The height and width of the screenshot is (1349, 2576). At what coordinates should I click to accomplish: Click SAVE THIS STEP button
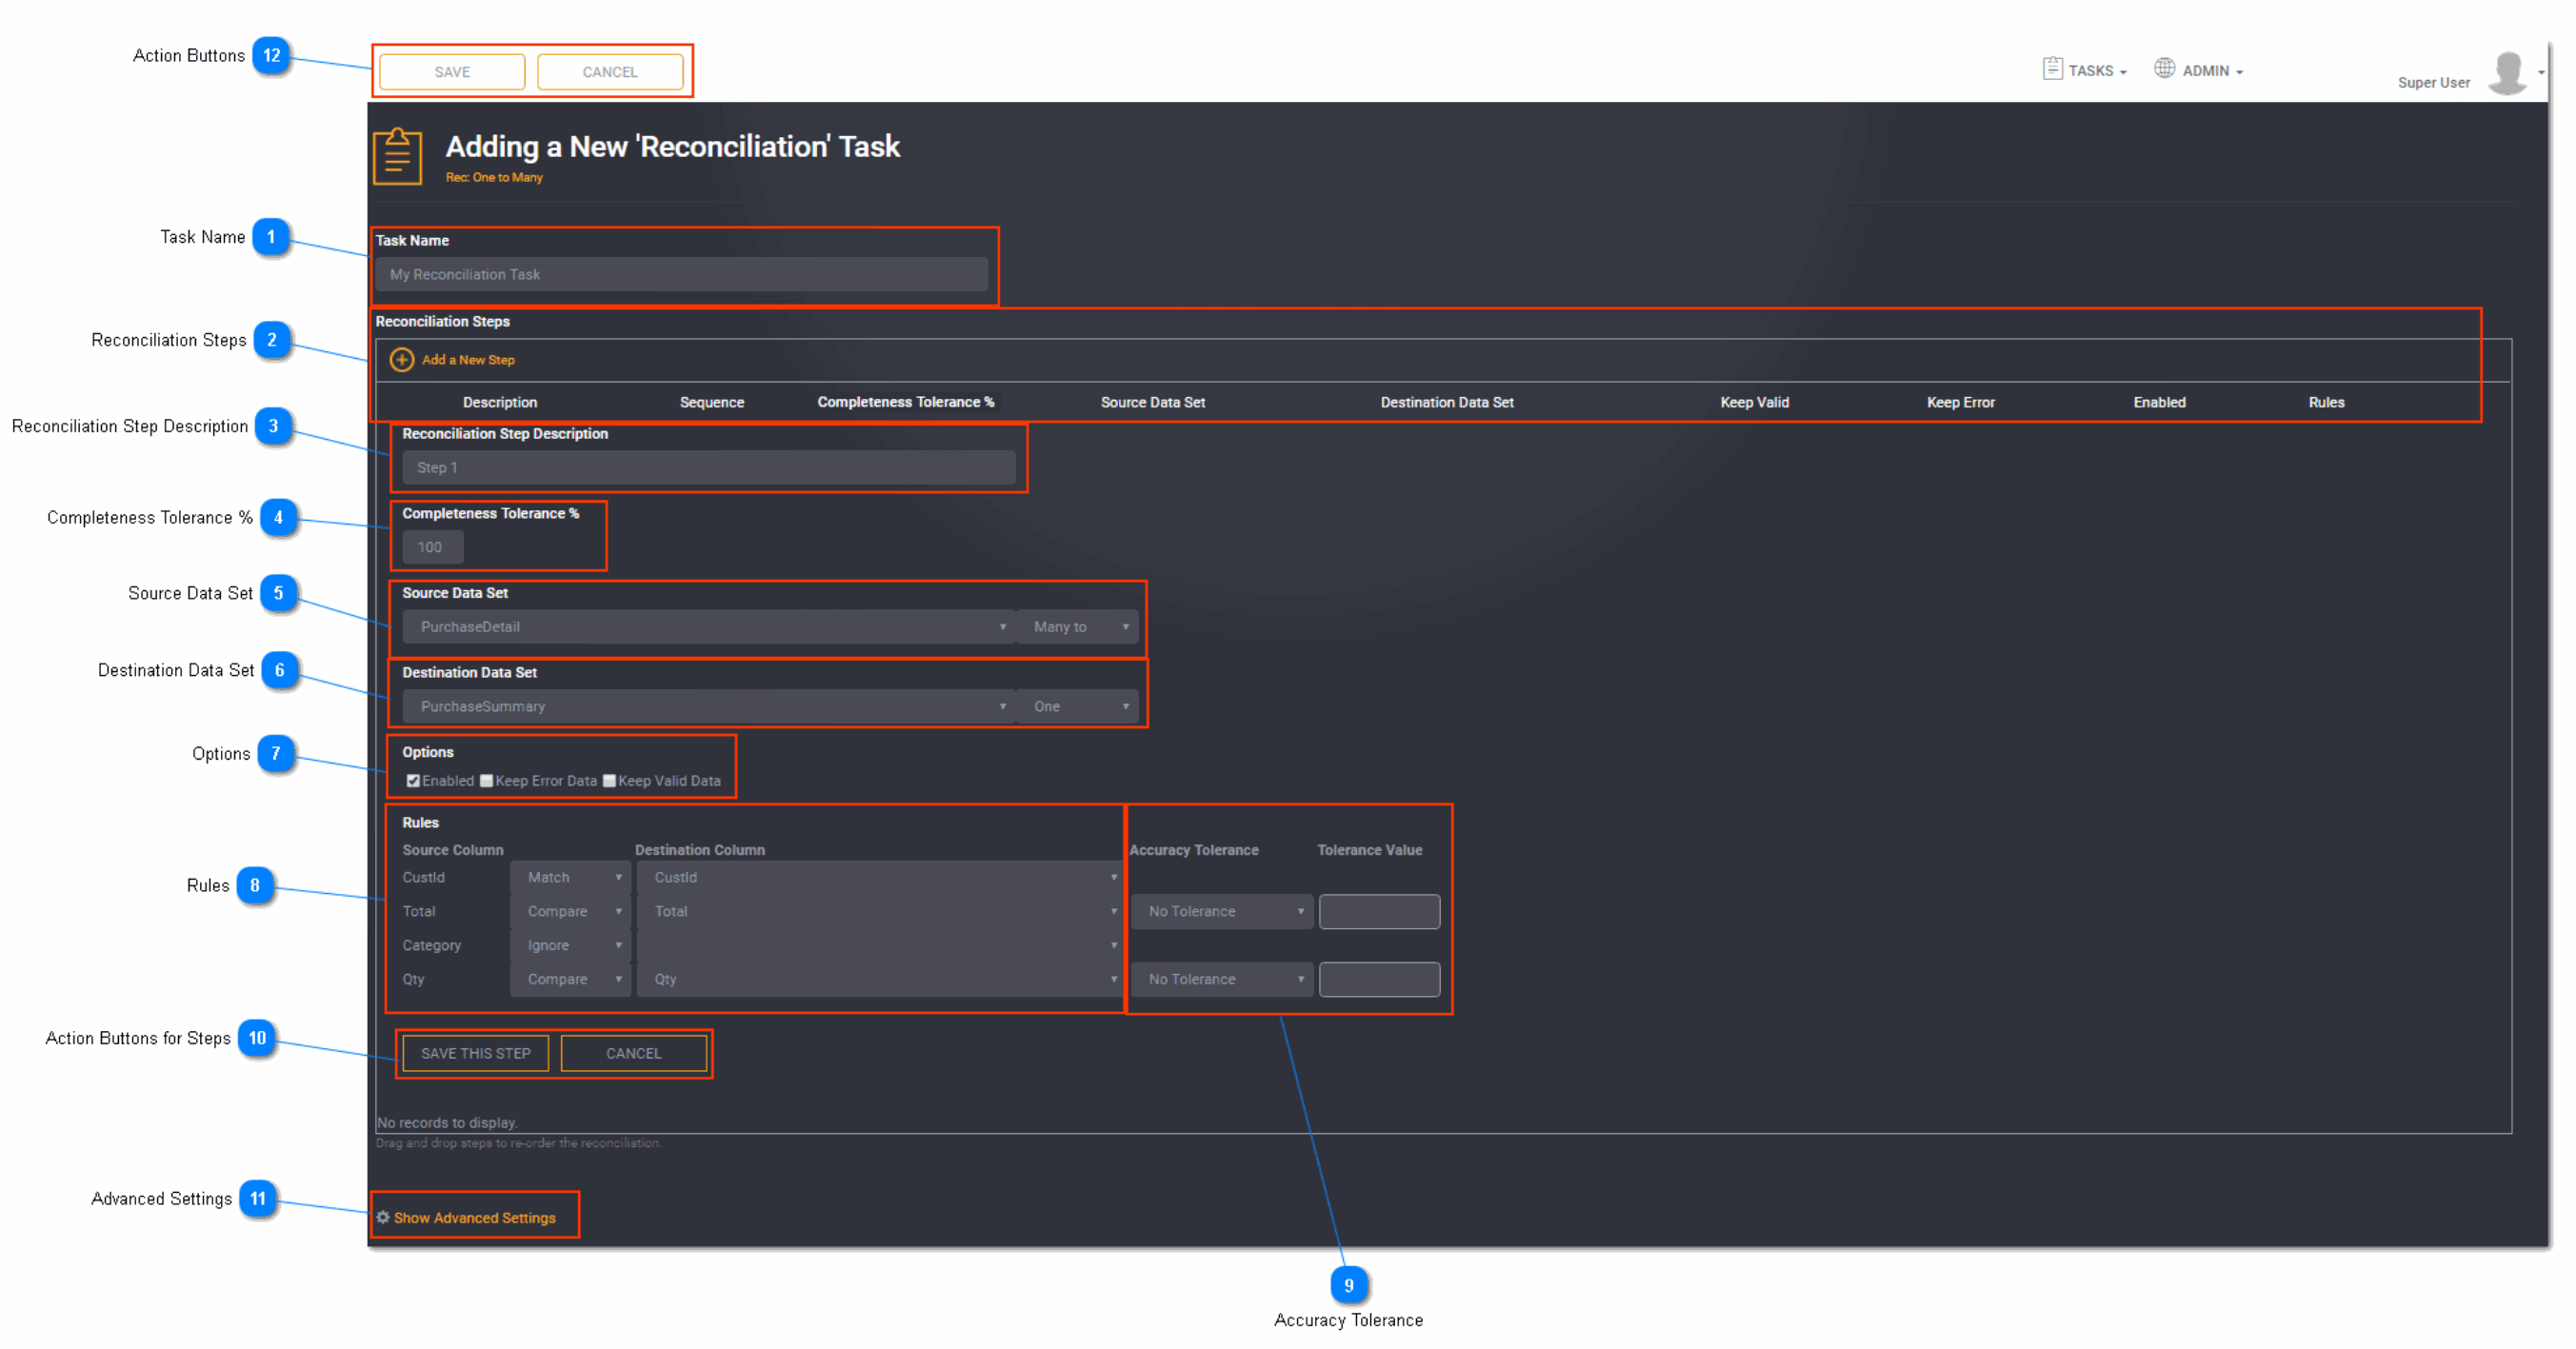coord(476,1054)
